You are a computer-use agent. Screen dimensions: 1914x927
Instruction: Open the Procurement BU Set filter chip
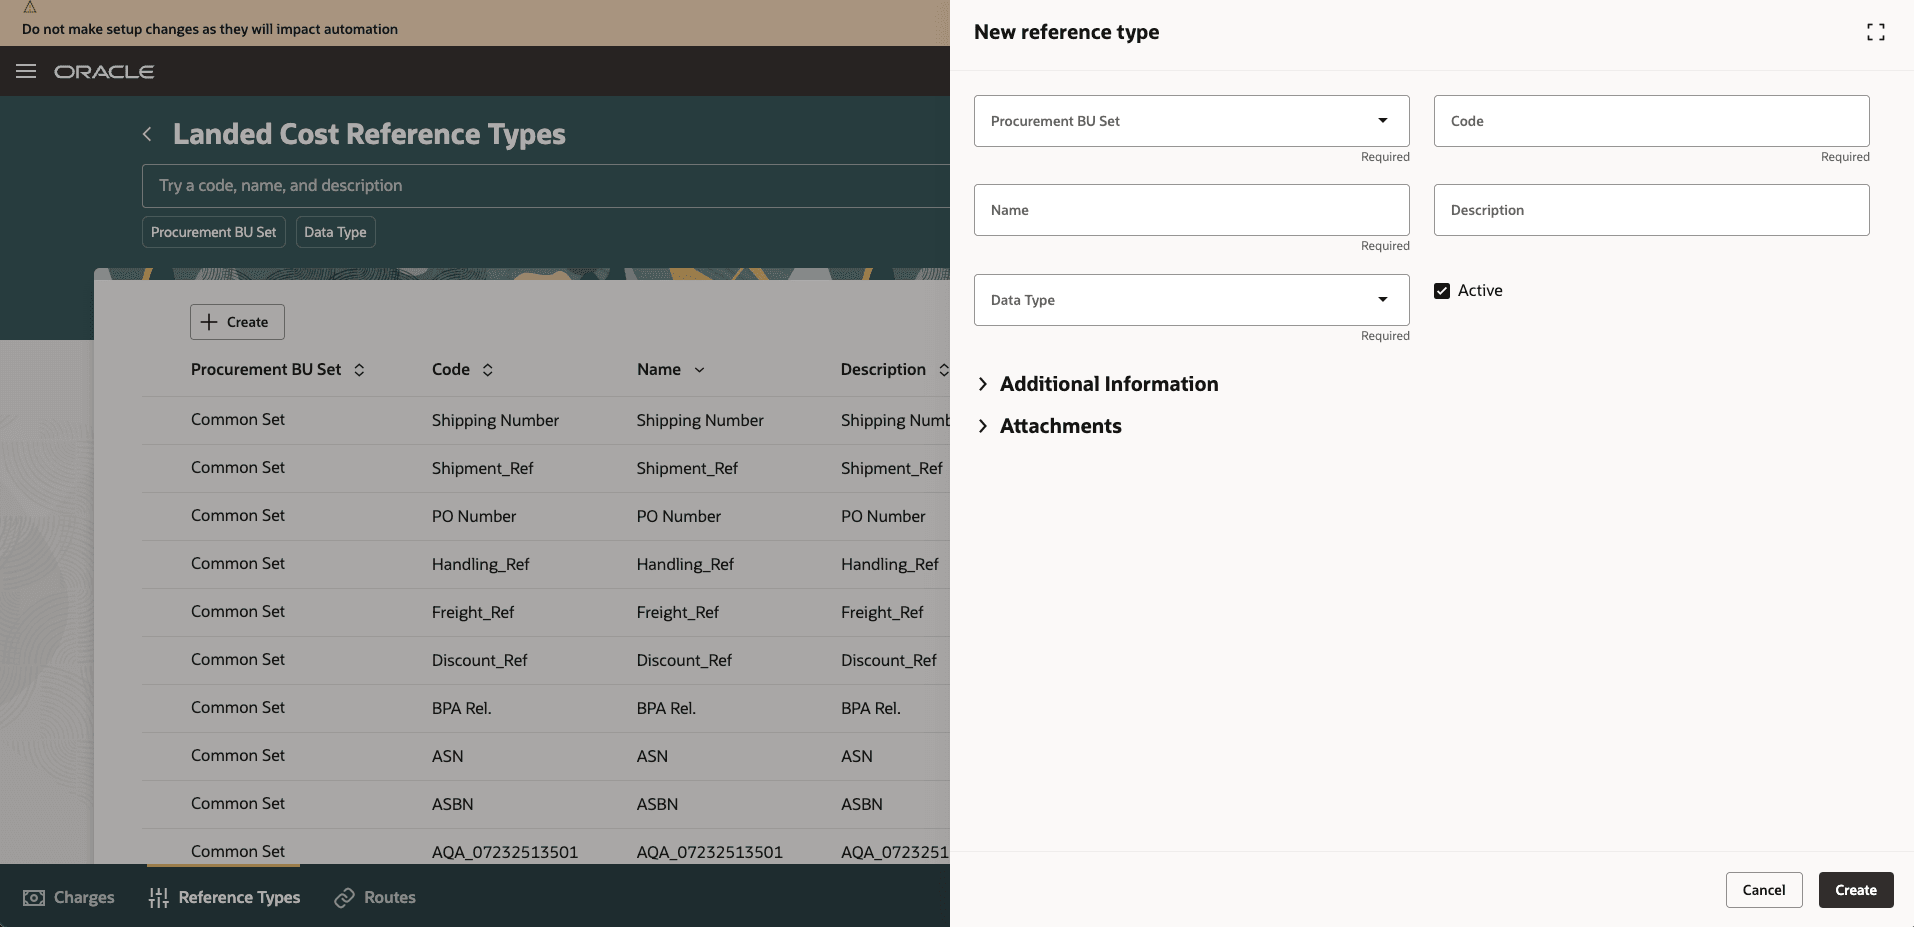coord(214,232)
